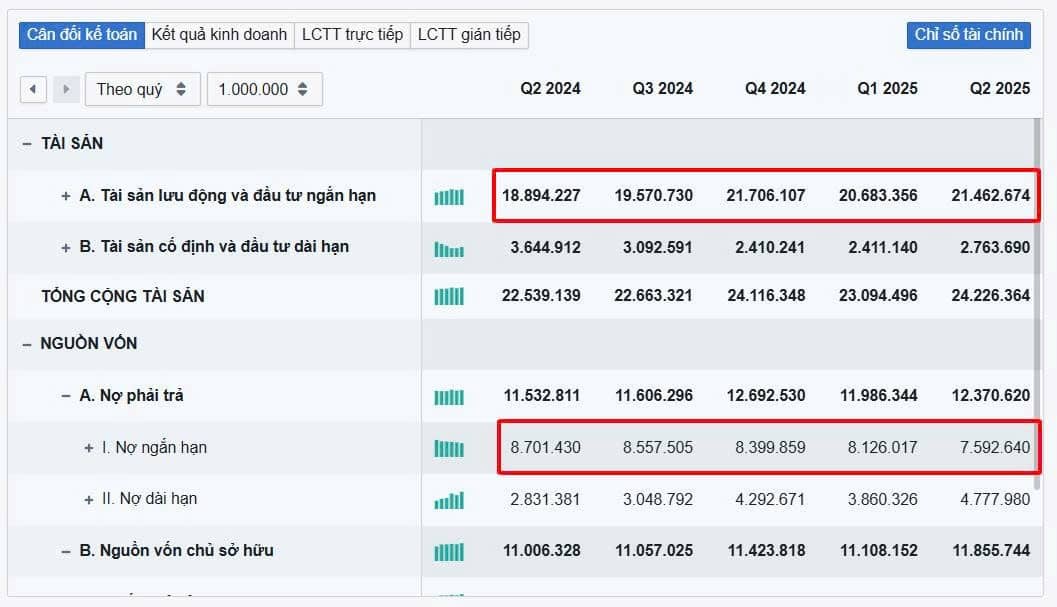Open the LCTT trực tiếp tab
The height and width of the screenshot is (607, 1057).
pyautogui.click(x=352, y=35)
